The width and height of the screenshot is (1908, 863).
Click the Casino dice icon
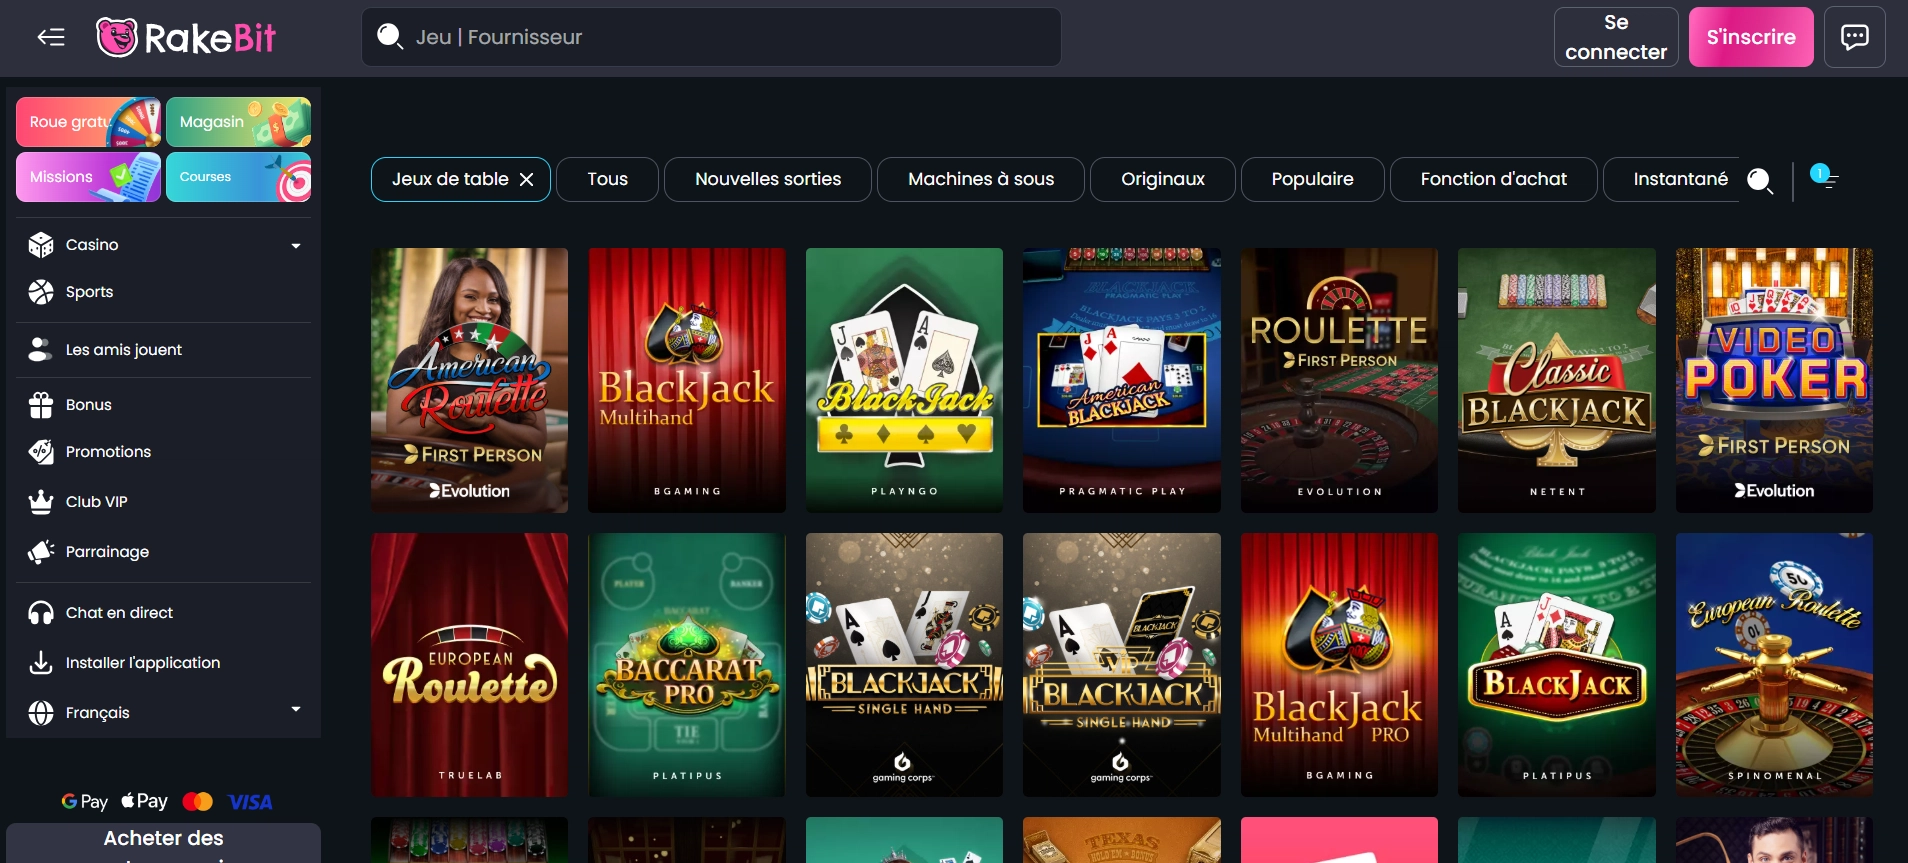[x=41, y=245]
